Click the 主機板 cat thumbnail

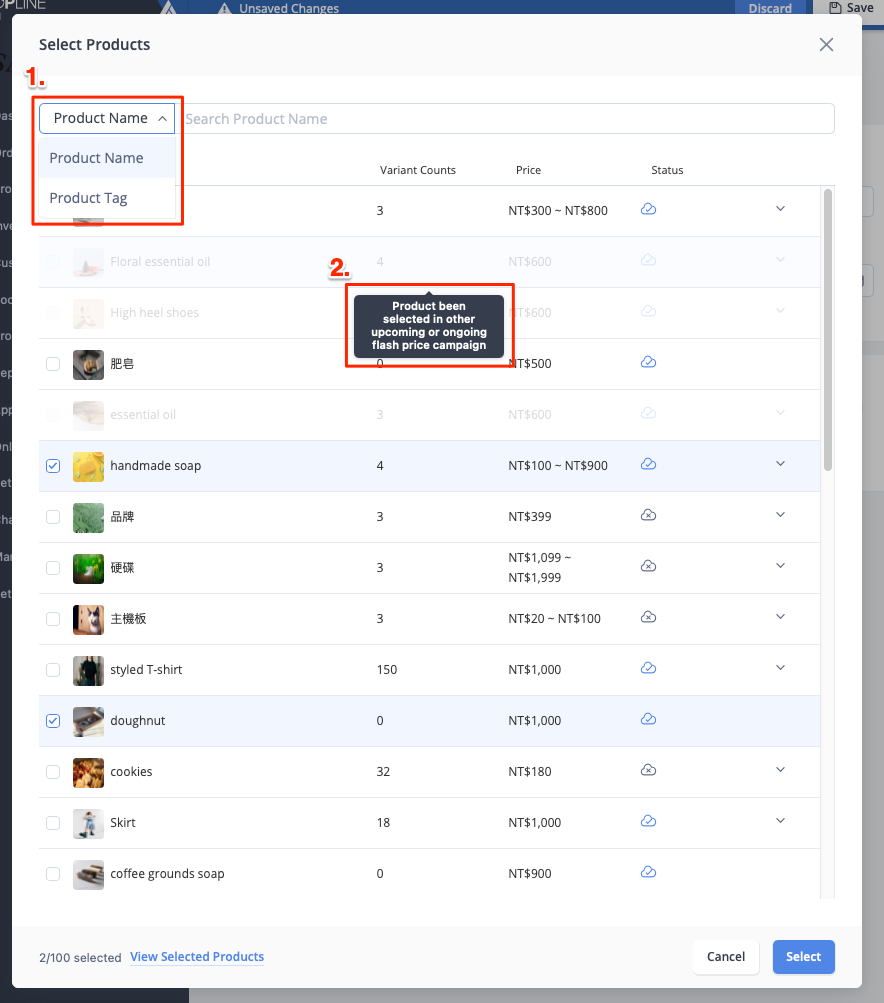88,620
